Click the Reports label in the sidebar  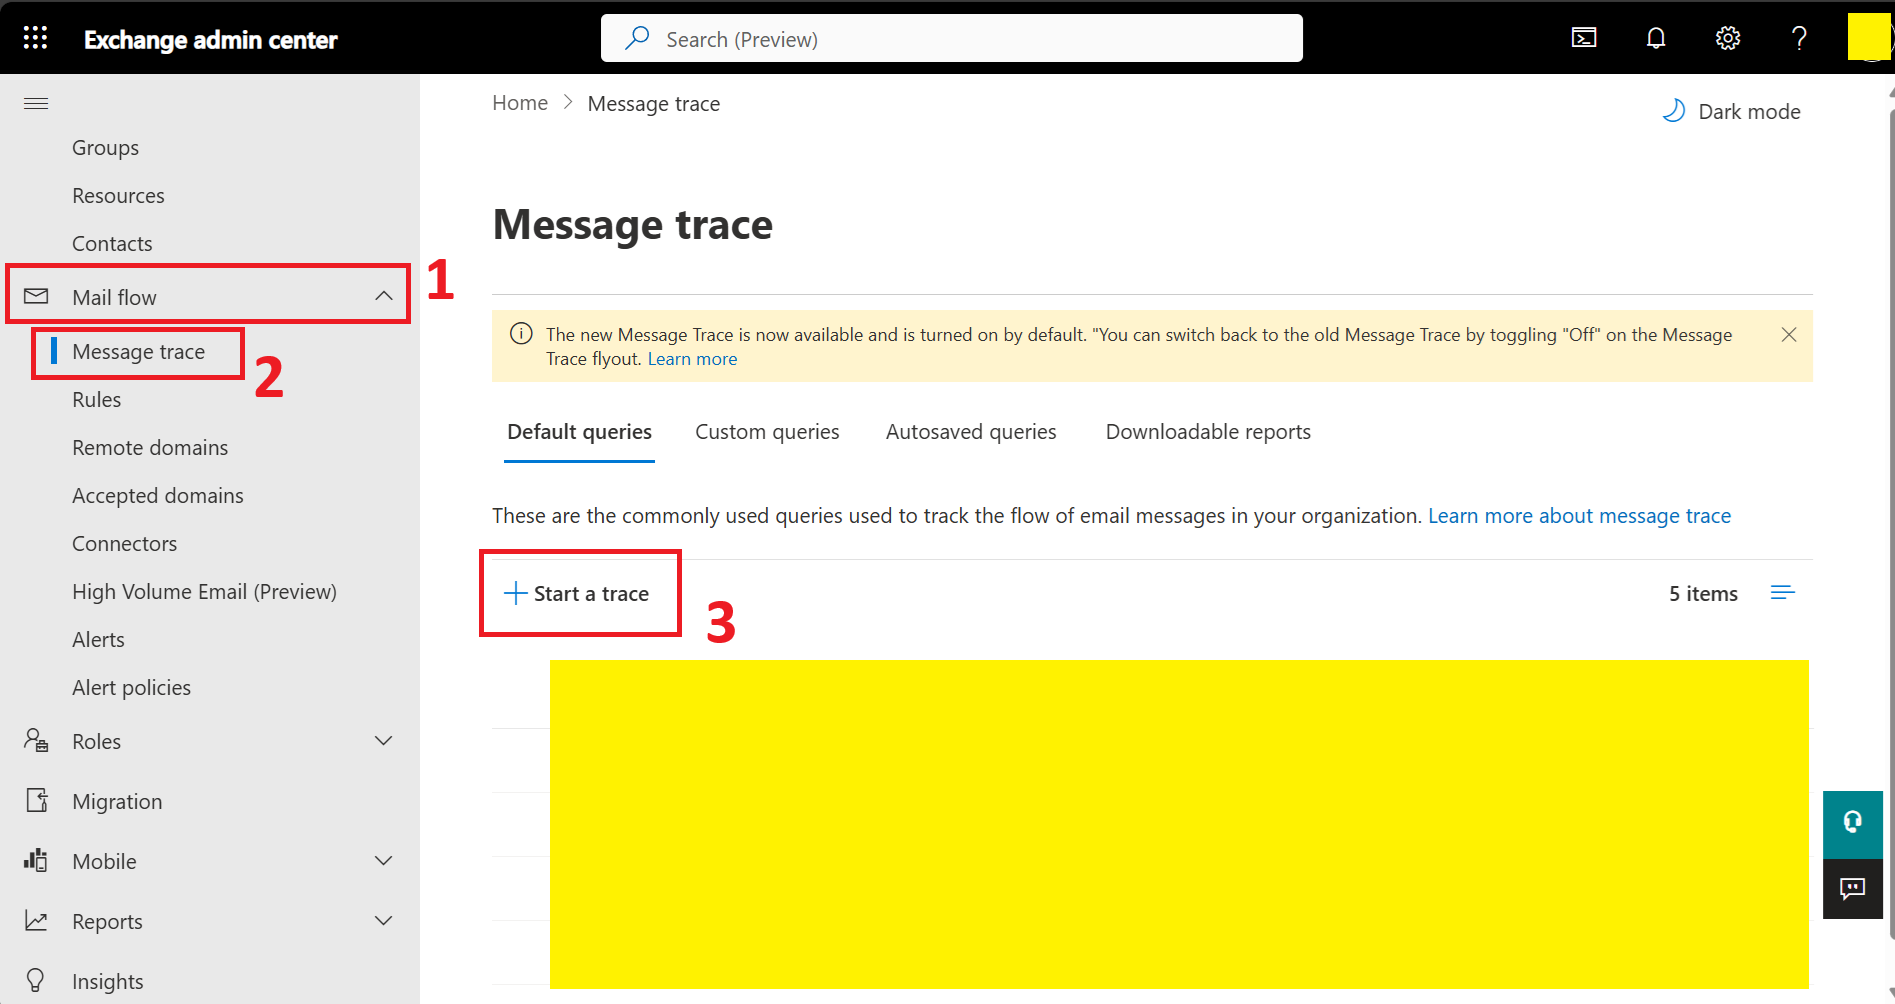pyautogui.click(x=107, y=922)
